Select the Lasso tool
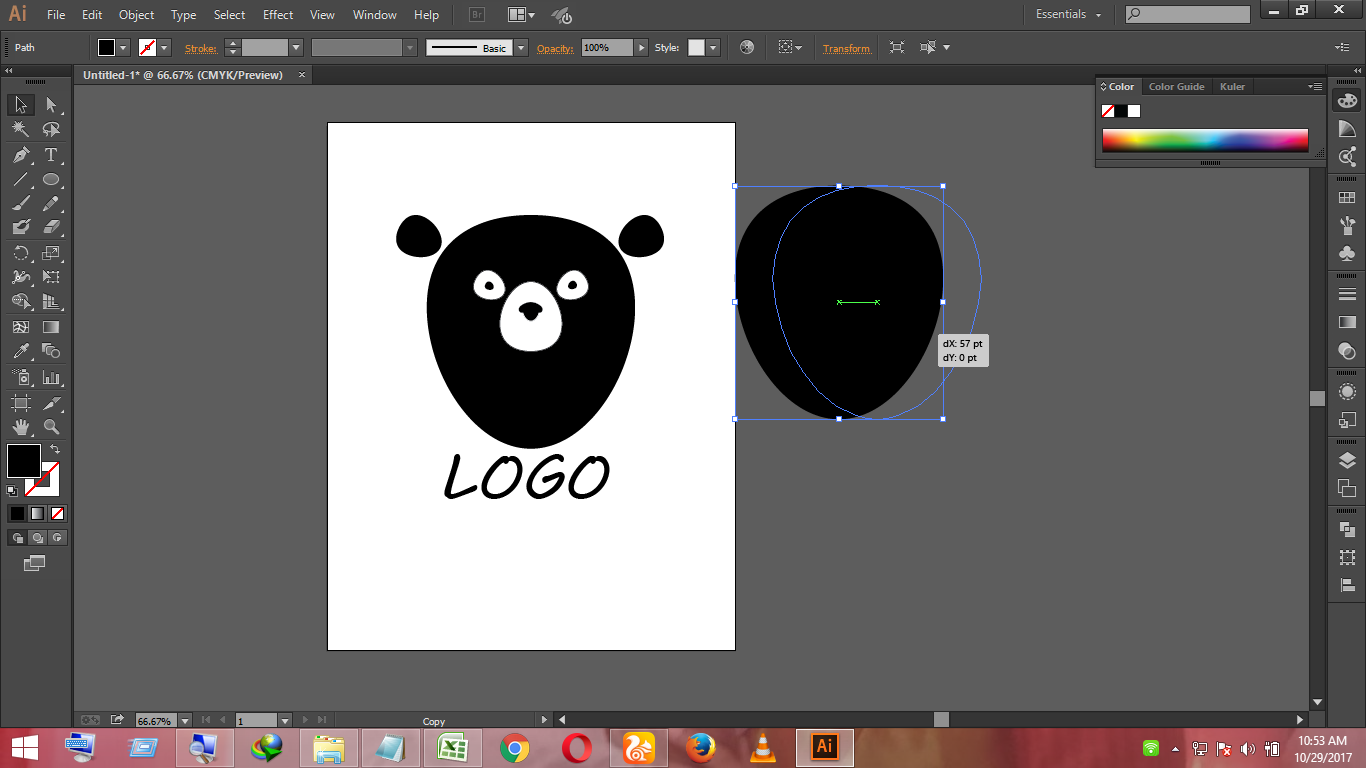 pos(51,130)
